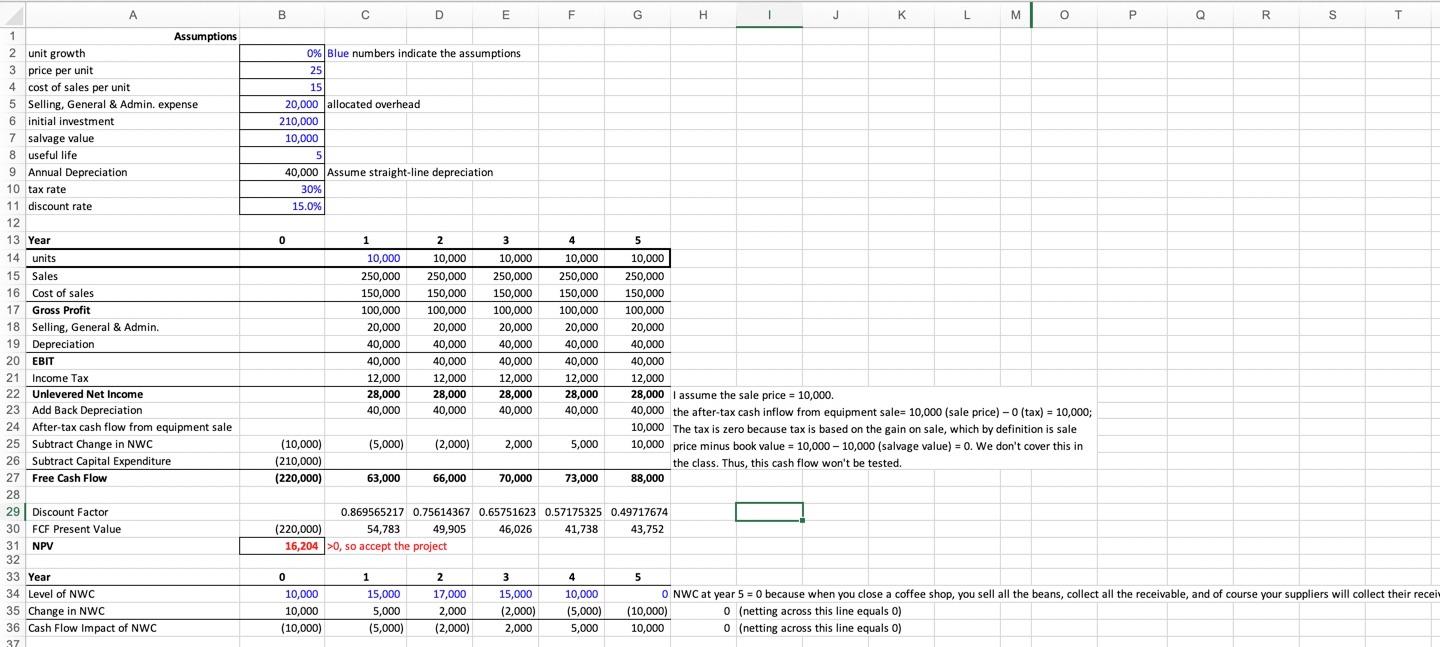The width and height of the screenshot is (1440, 647).
Task: Click the Discount Factor value 0.869565217
Action: tap(365, 511)
